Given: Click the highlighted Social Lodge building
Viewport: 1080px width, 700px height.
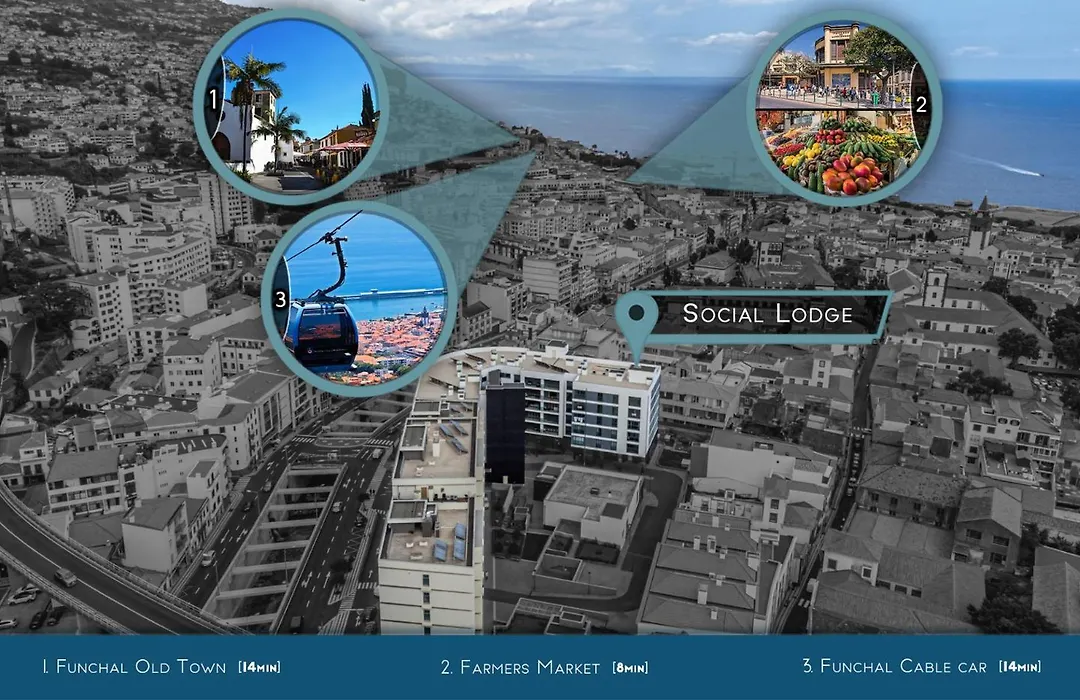Looking at the screenshot, I should (570, 406).
